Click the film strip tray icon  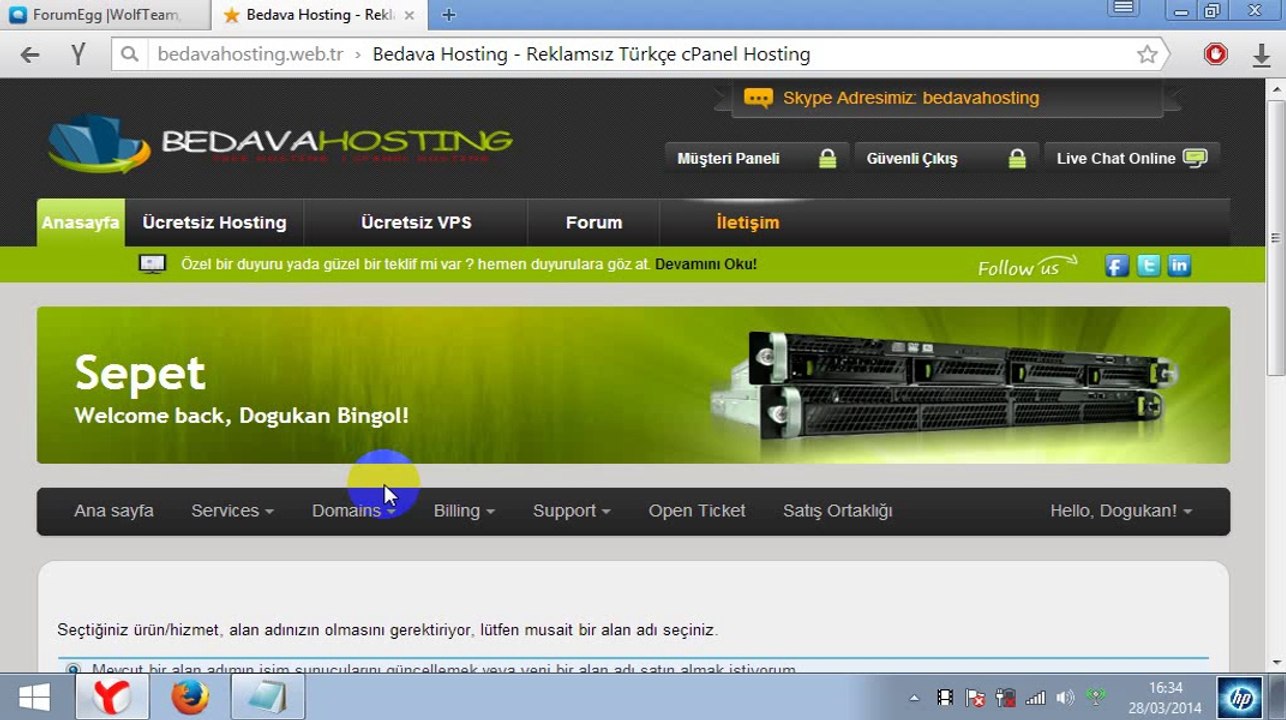[945, 698]
